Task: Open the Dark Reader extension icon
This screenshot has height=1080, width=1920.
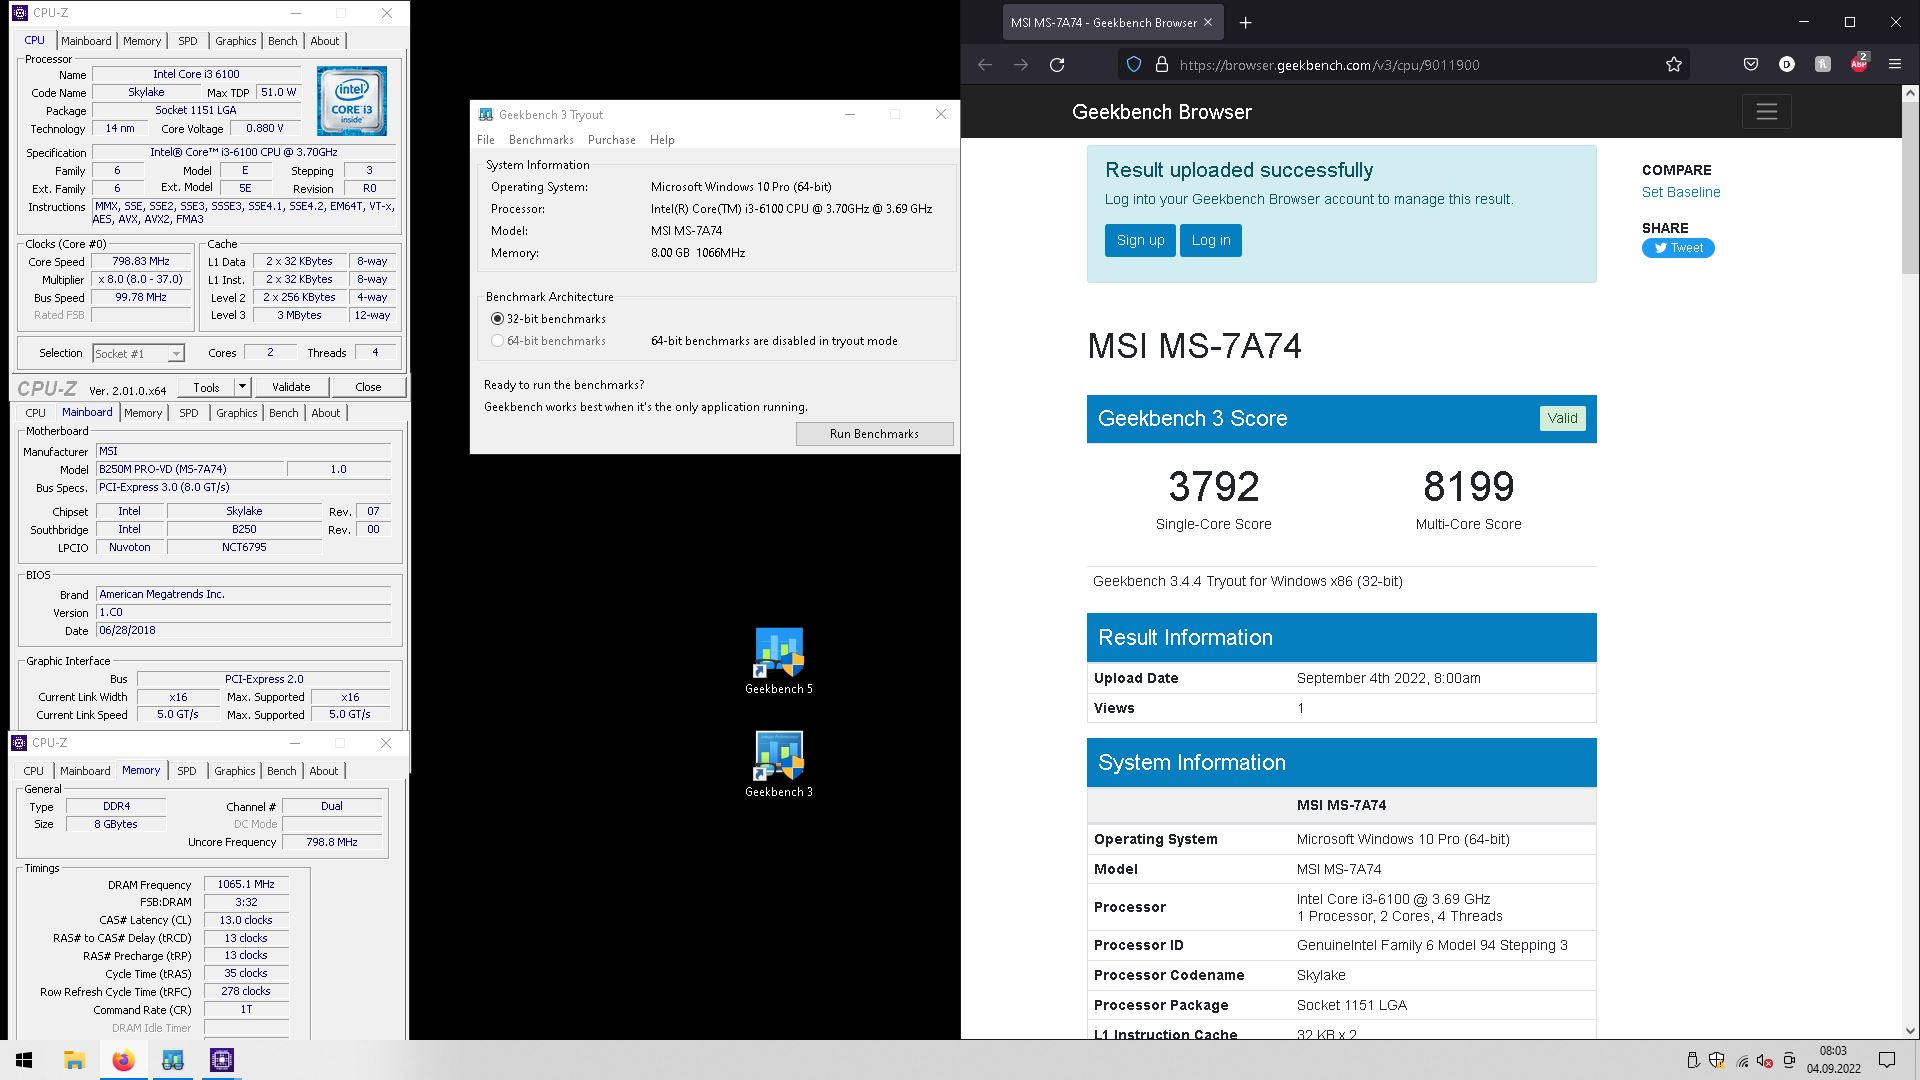Action: (1787, 65)
